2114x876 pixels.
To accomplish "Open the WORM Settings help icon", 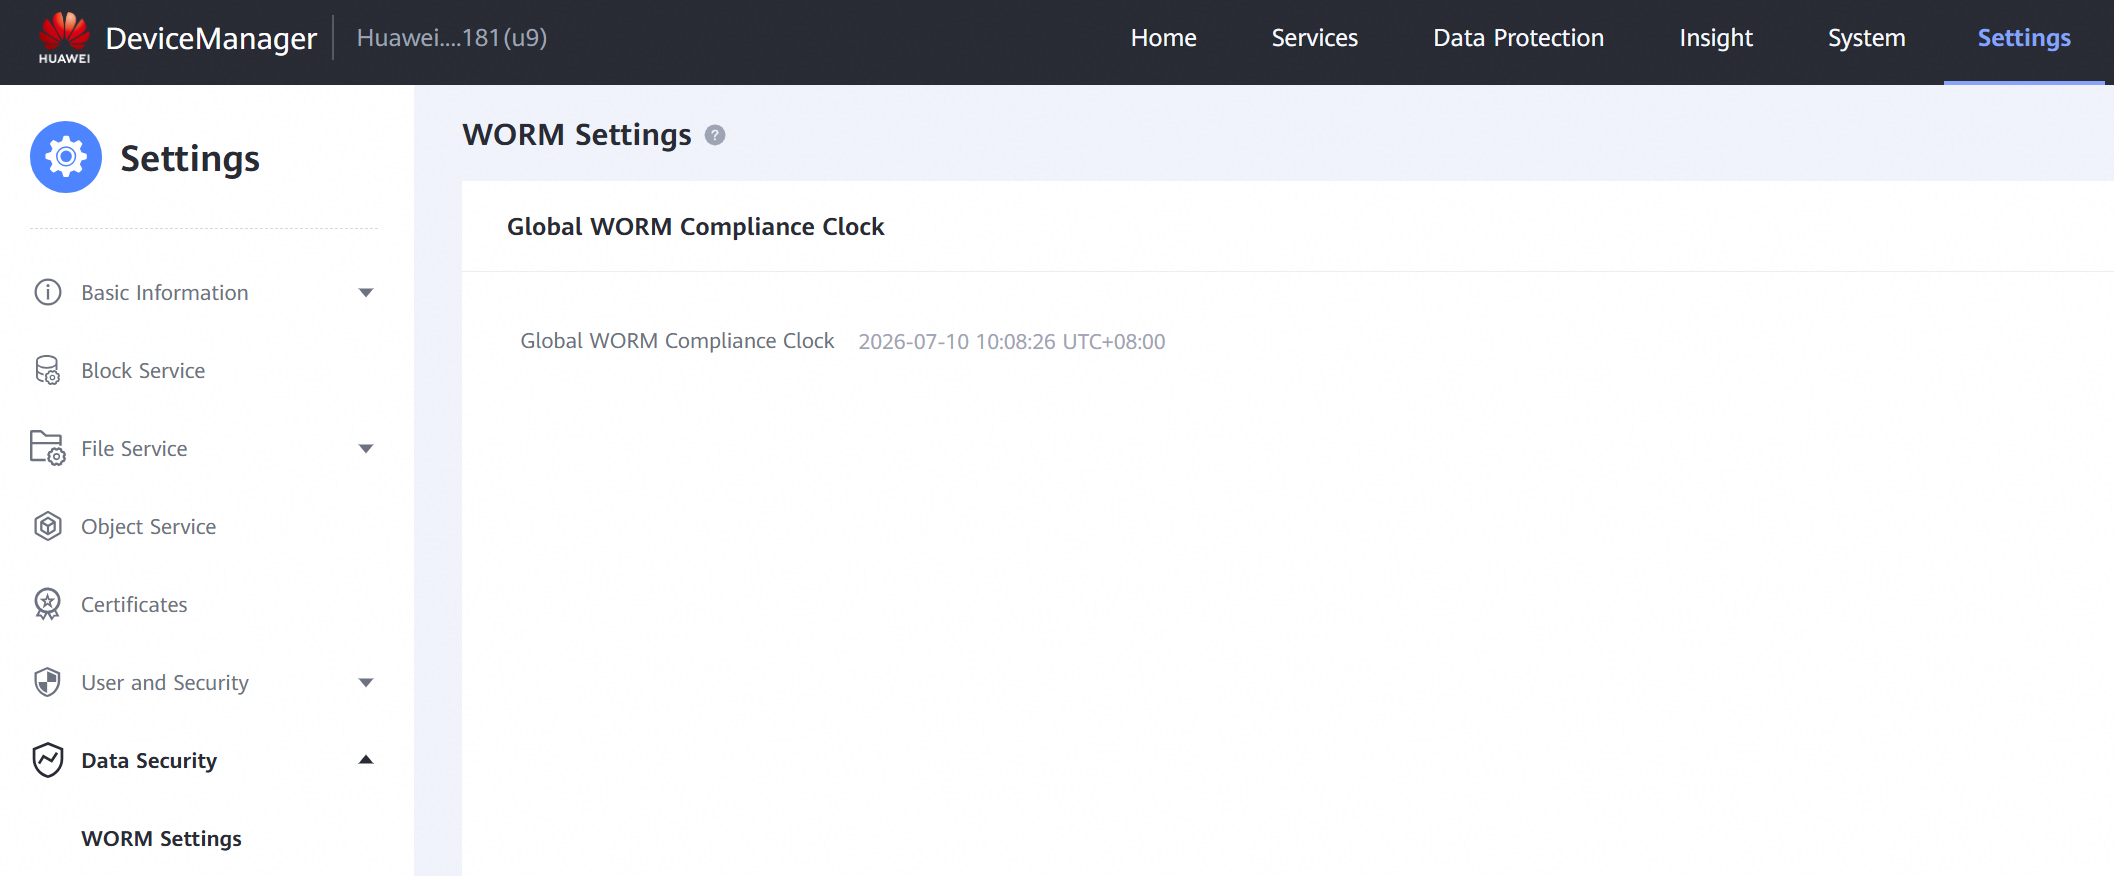I will 715,135.
